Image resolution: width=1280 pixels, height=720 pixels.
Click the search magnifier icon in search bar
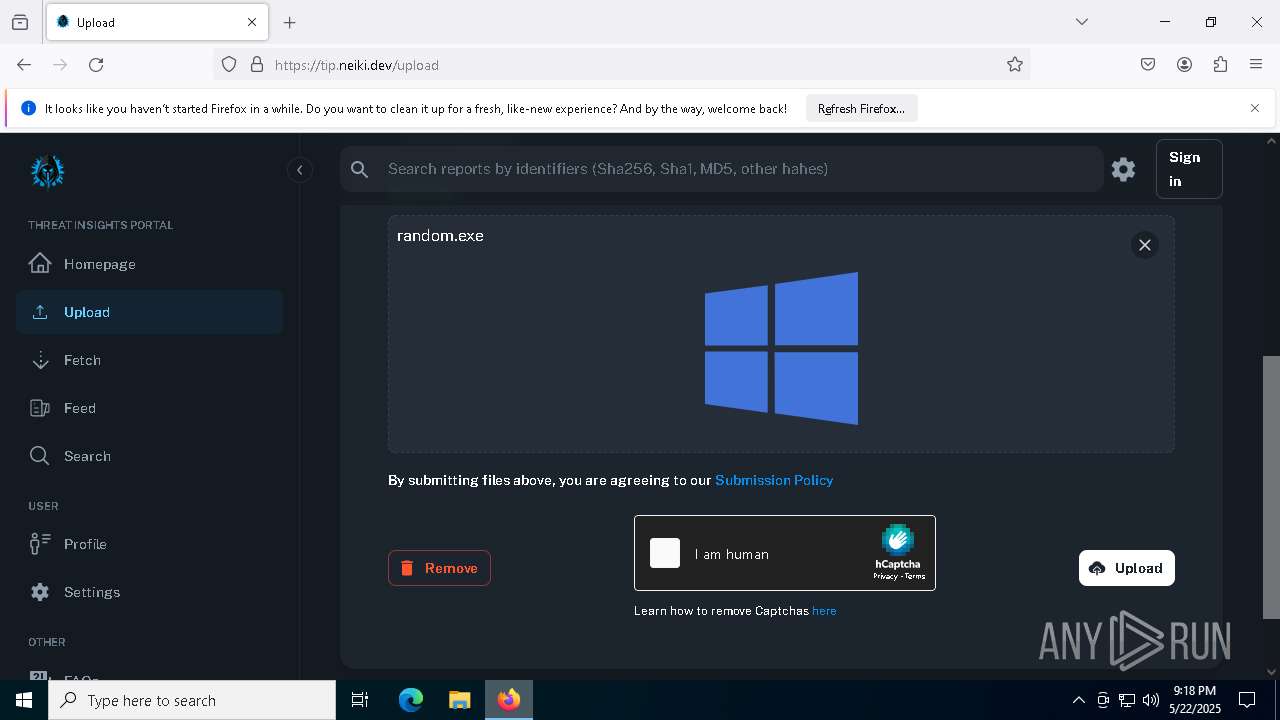(x=360, y=169)
